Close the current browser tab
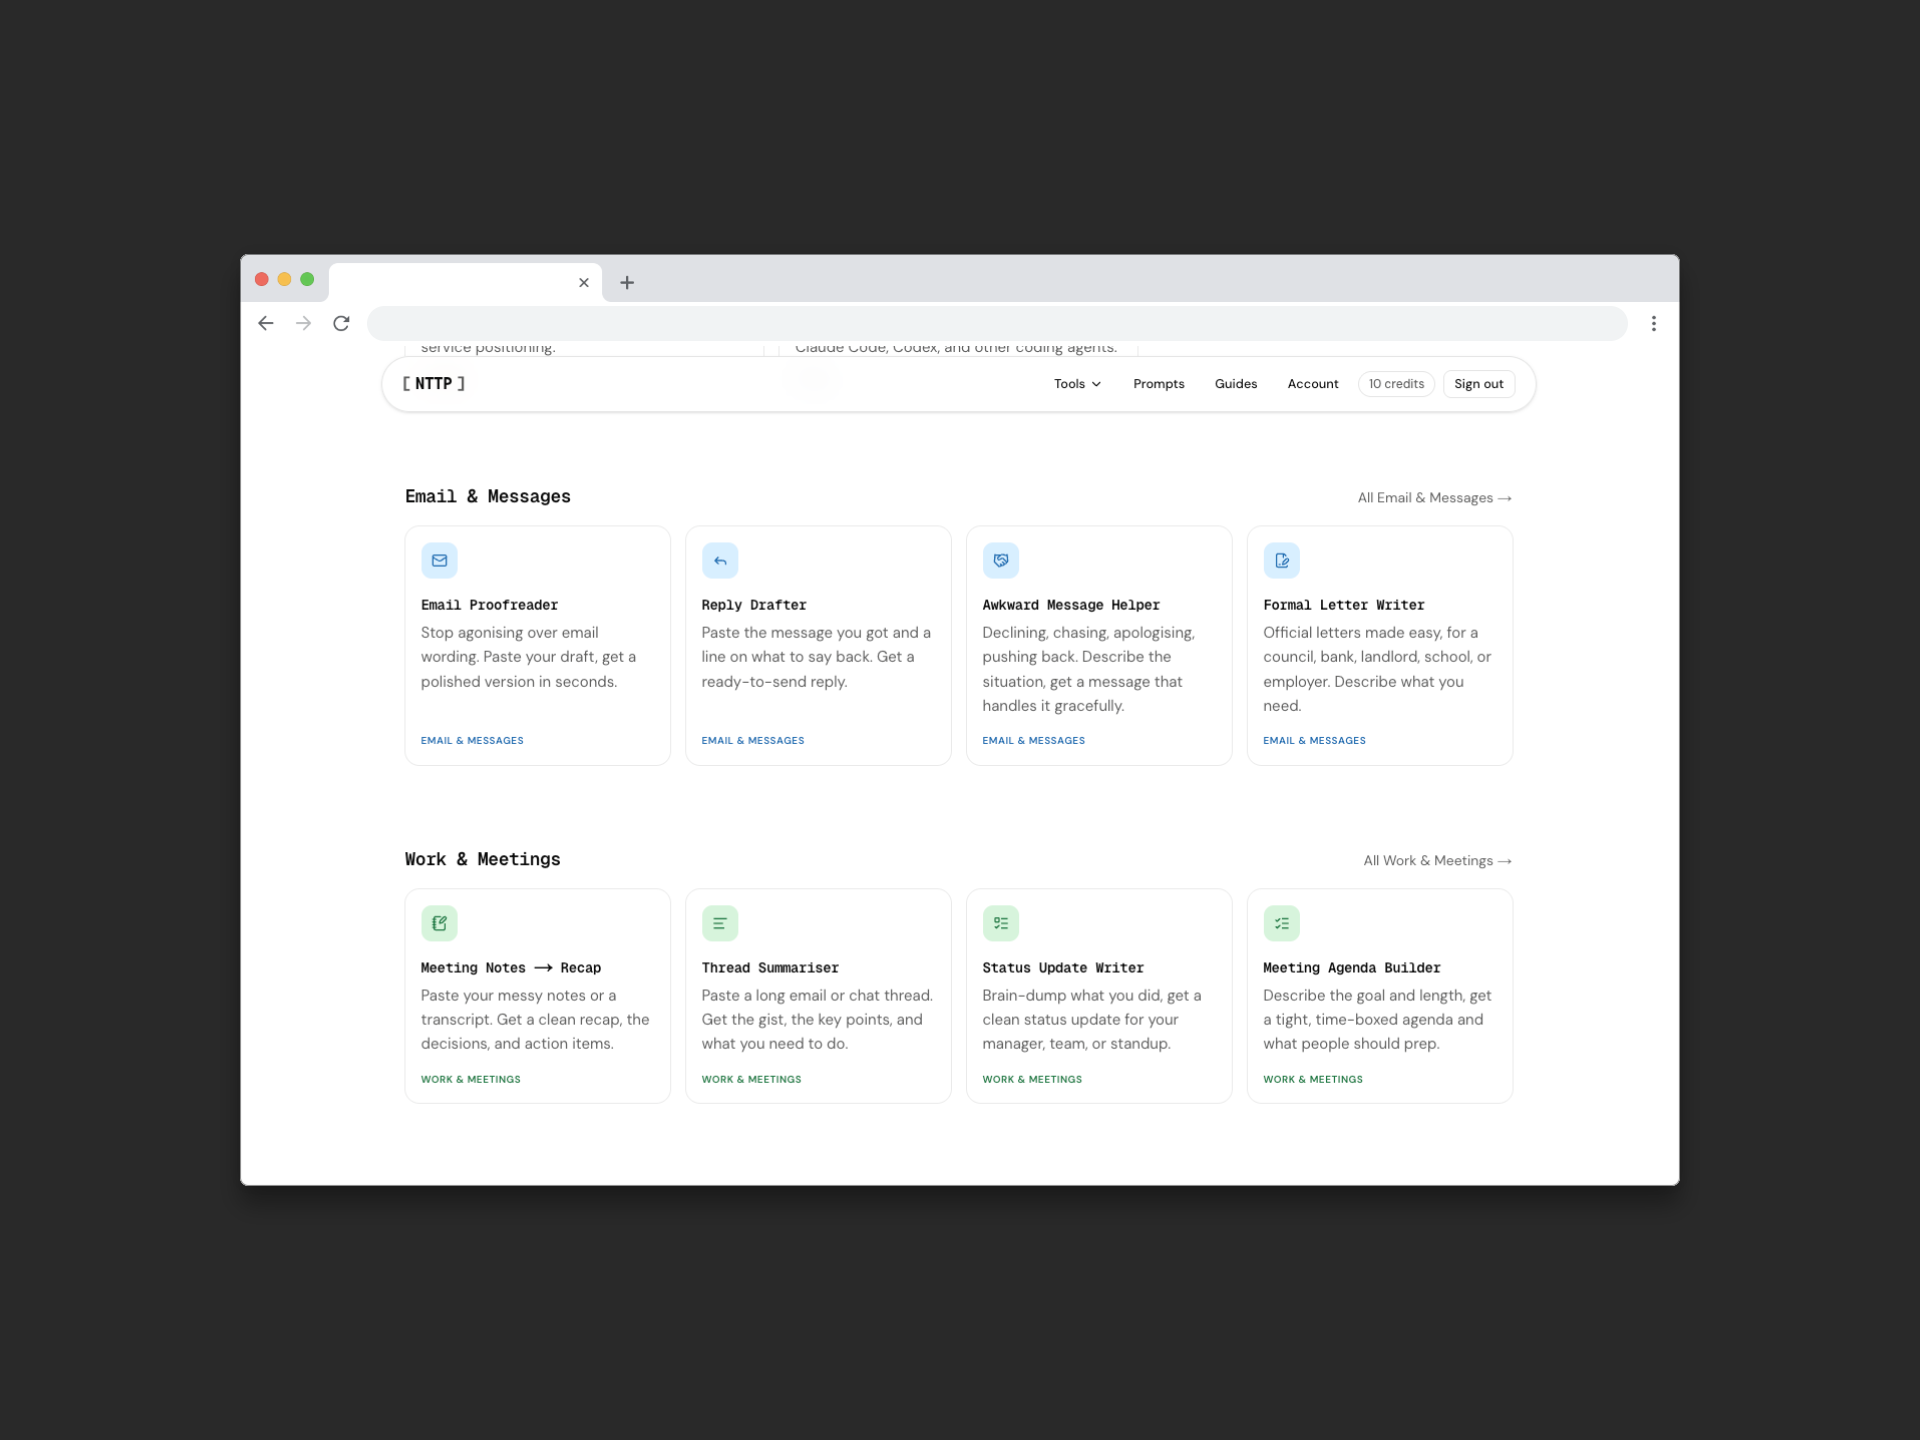The height and width of the screenshot is (1440, 1920). pyautogui.click(x=584, y=282)
